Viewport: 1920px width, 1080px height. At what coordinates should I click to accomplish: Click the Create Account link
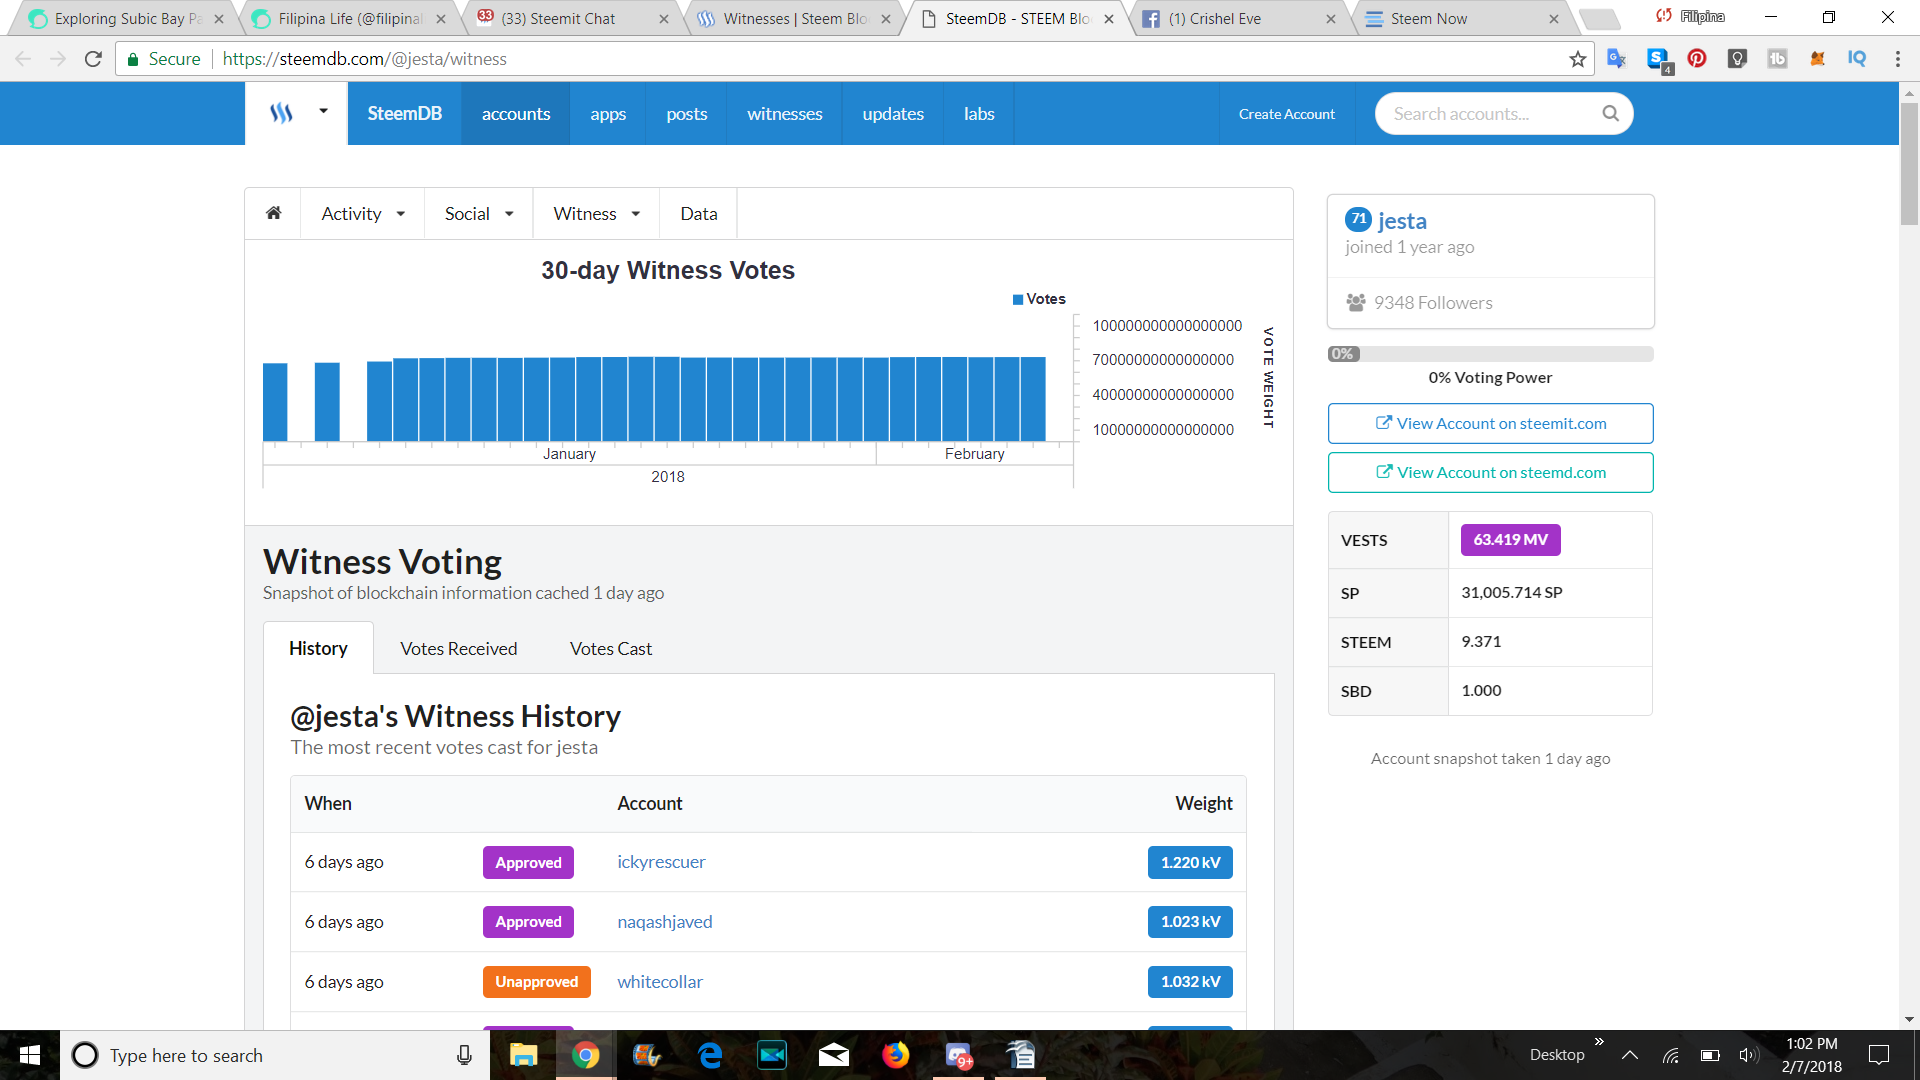click(x=1287, y=114)
